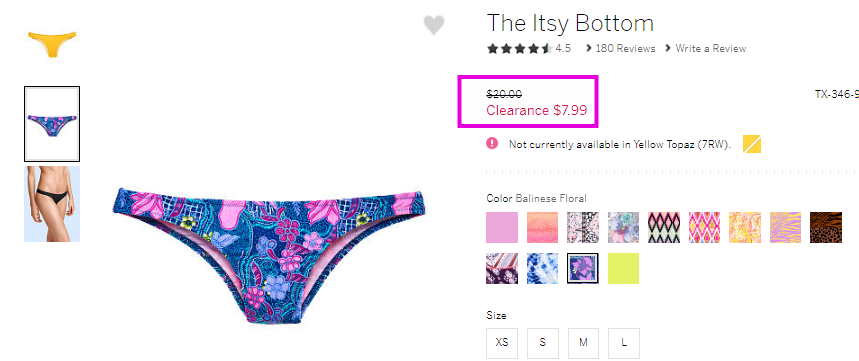
Task: Choose size M
Action: tap(583, 343)
